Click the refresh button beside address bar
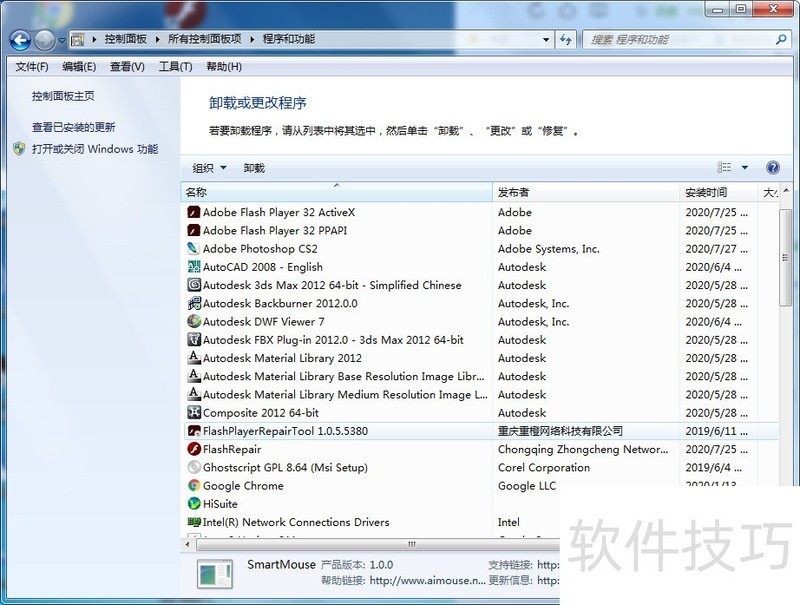 click(567, 40)
